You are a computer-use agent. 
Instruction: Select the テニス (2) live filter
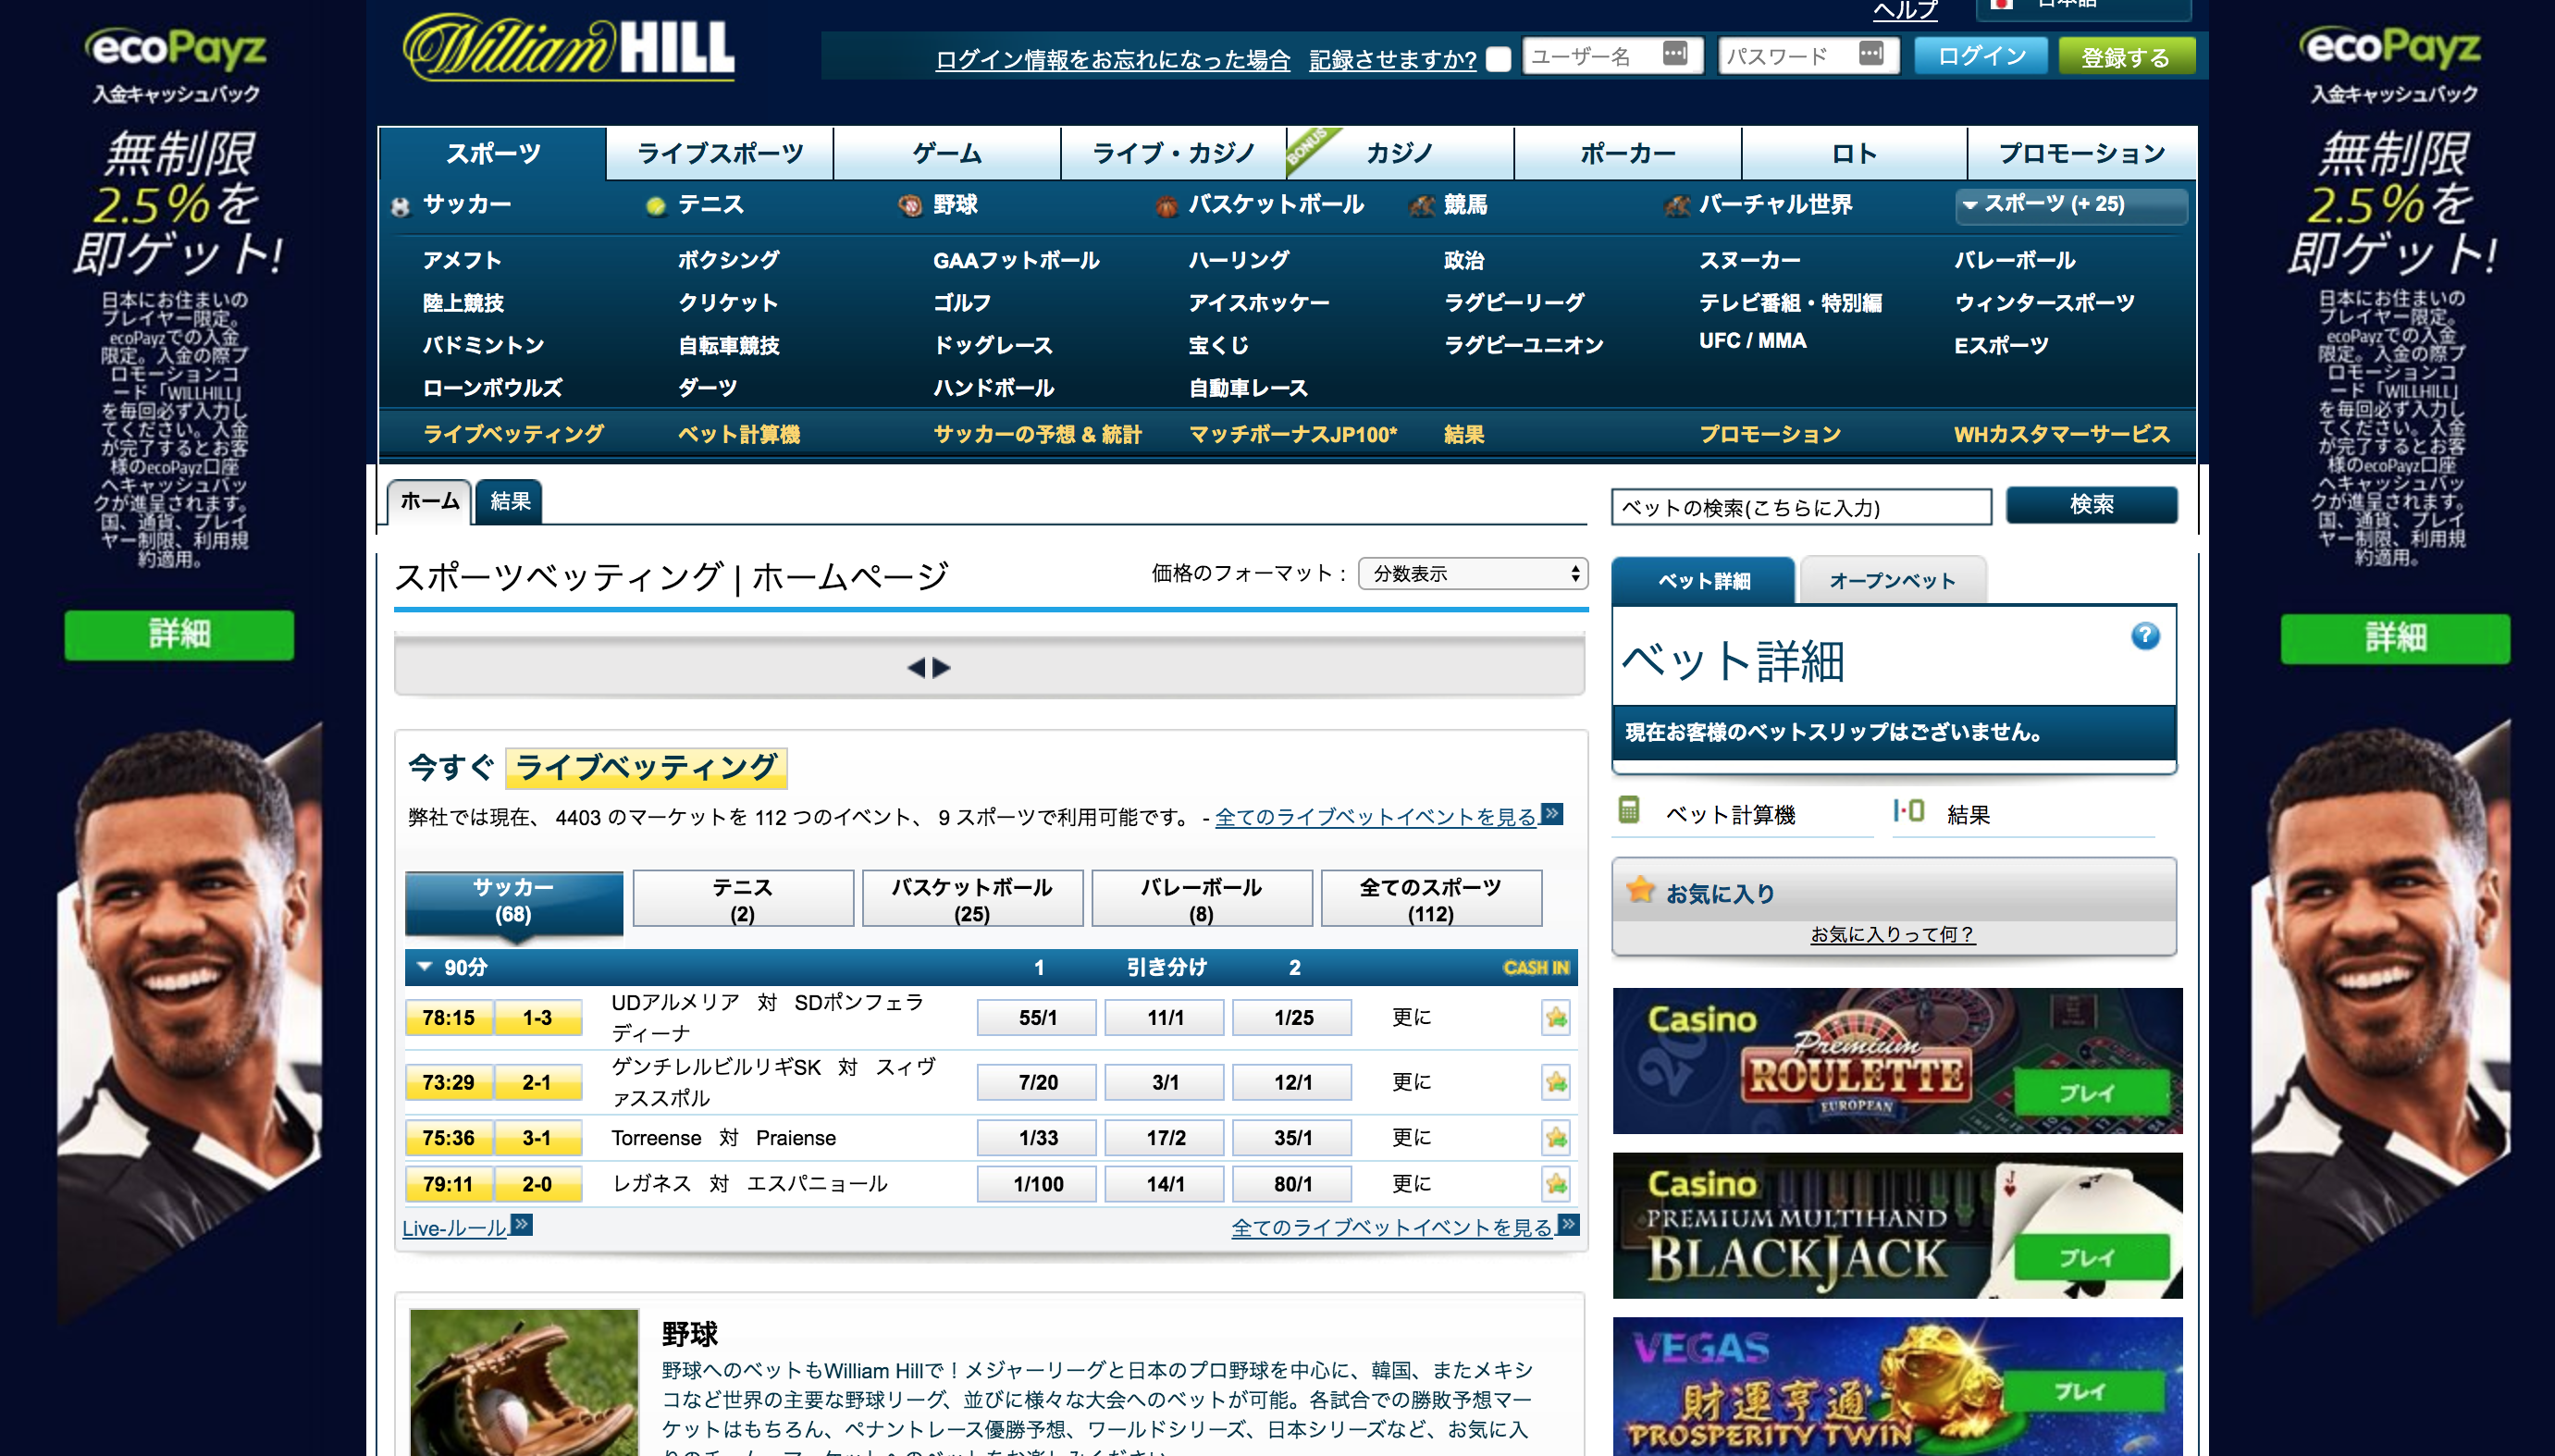[x=743, y=899]
